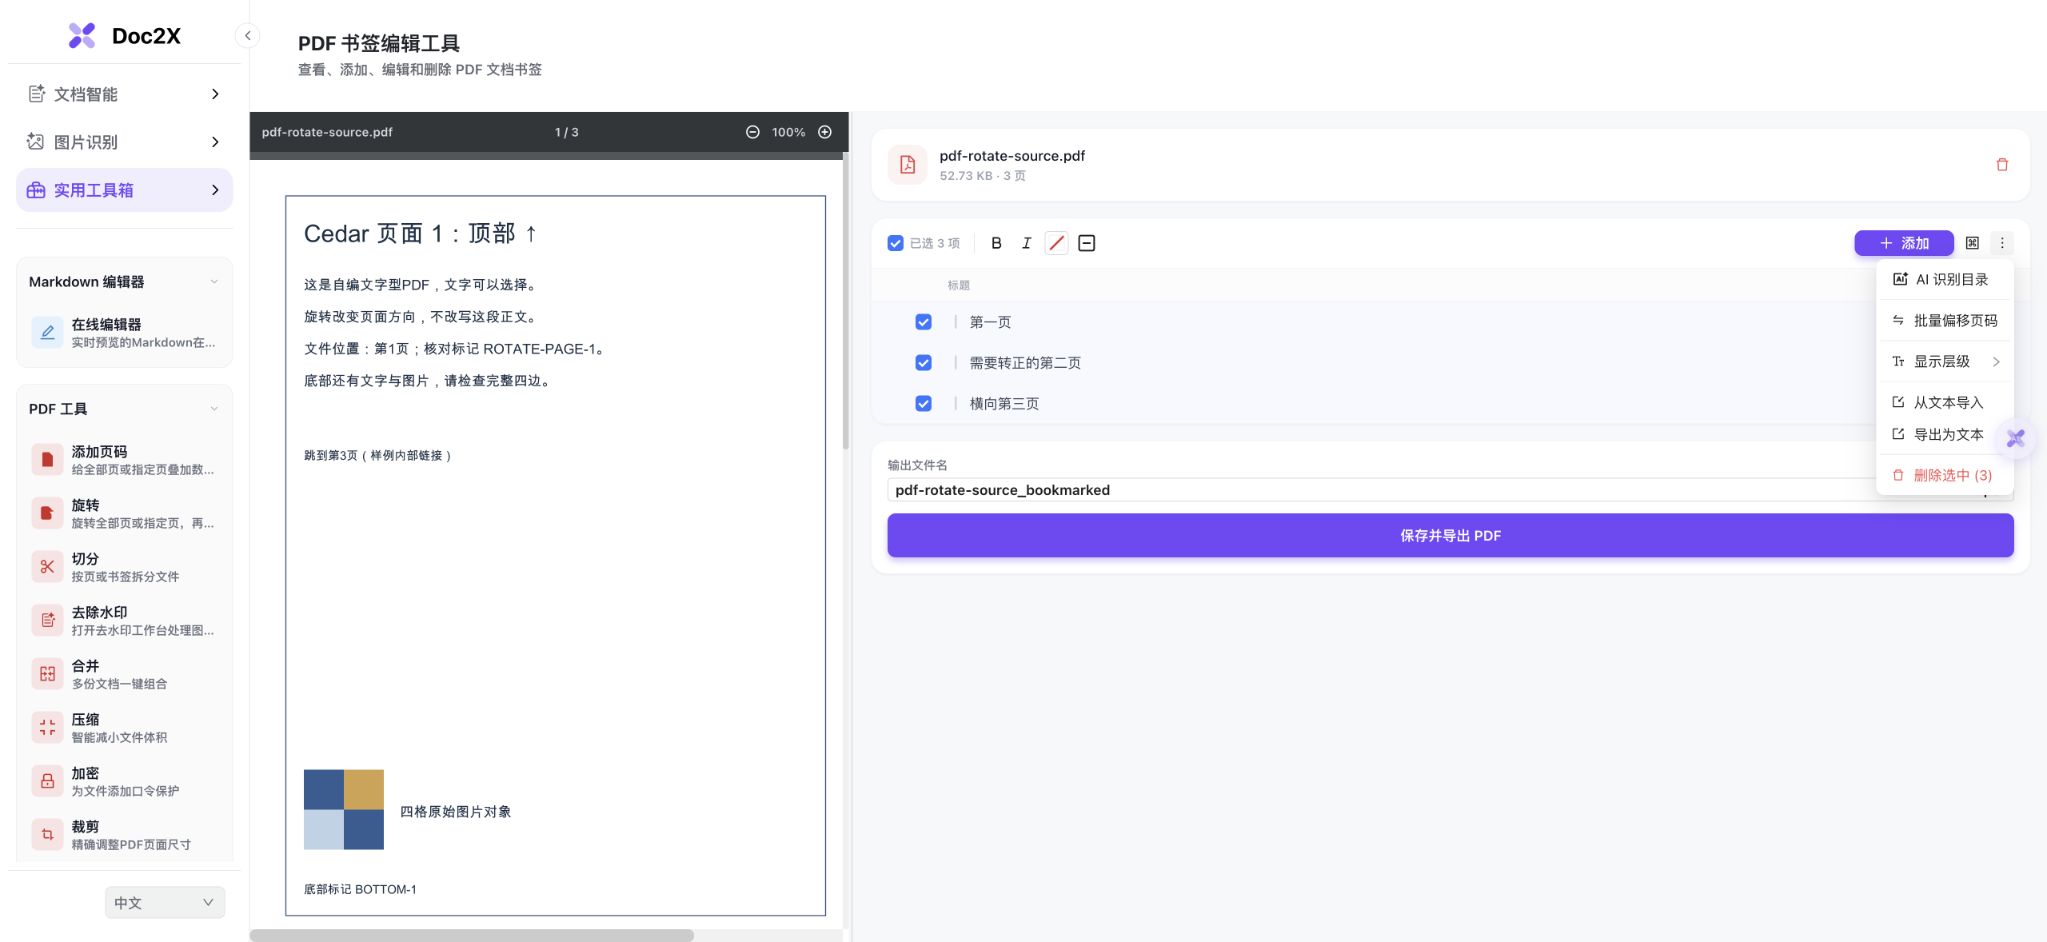Open the Rotate PDF tool
The width and height of the screenshot is (2047, 942).
124,514
